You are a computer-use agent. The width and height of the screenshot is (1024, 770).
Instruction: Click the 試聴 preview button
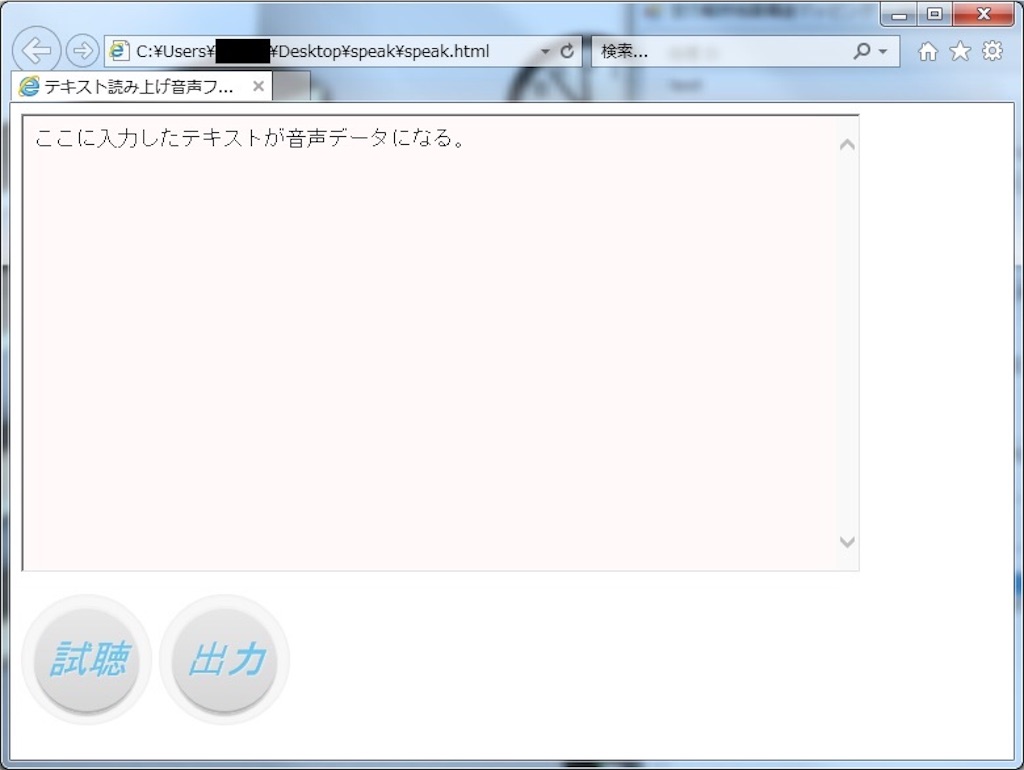click(x=87, y=659)
